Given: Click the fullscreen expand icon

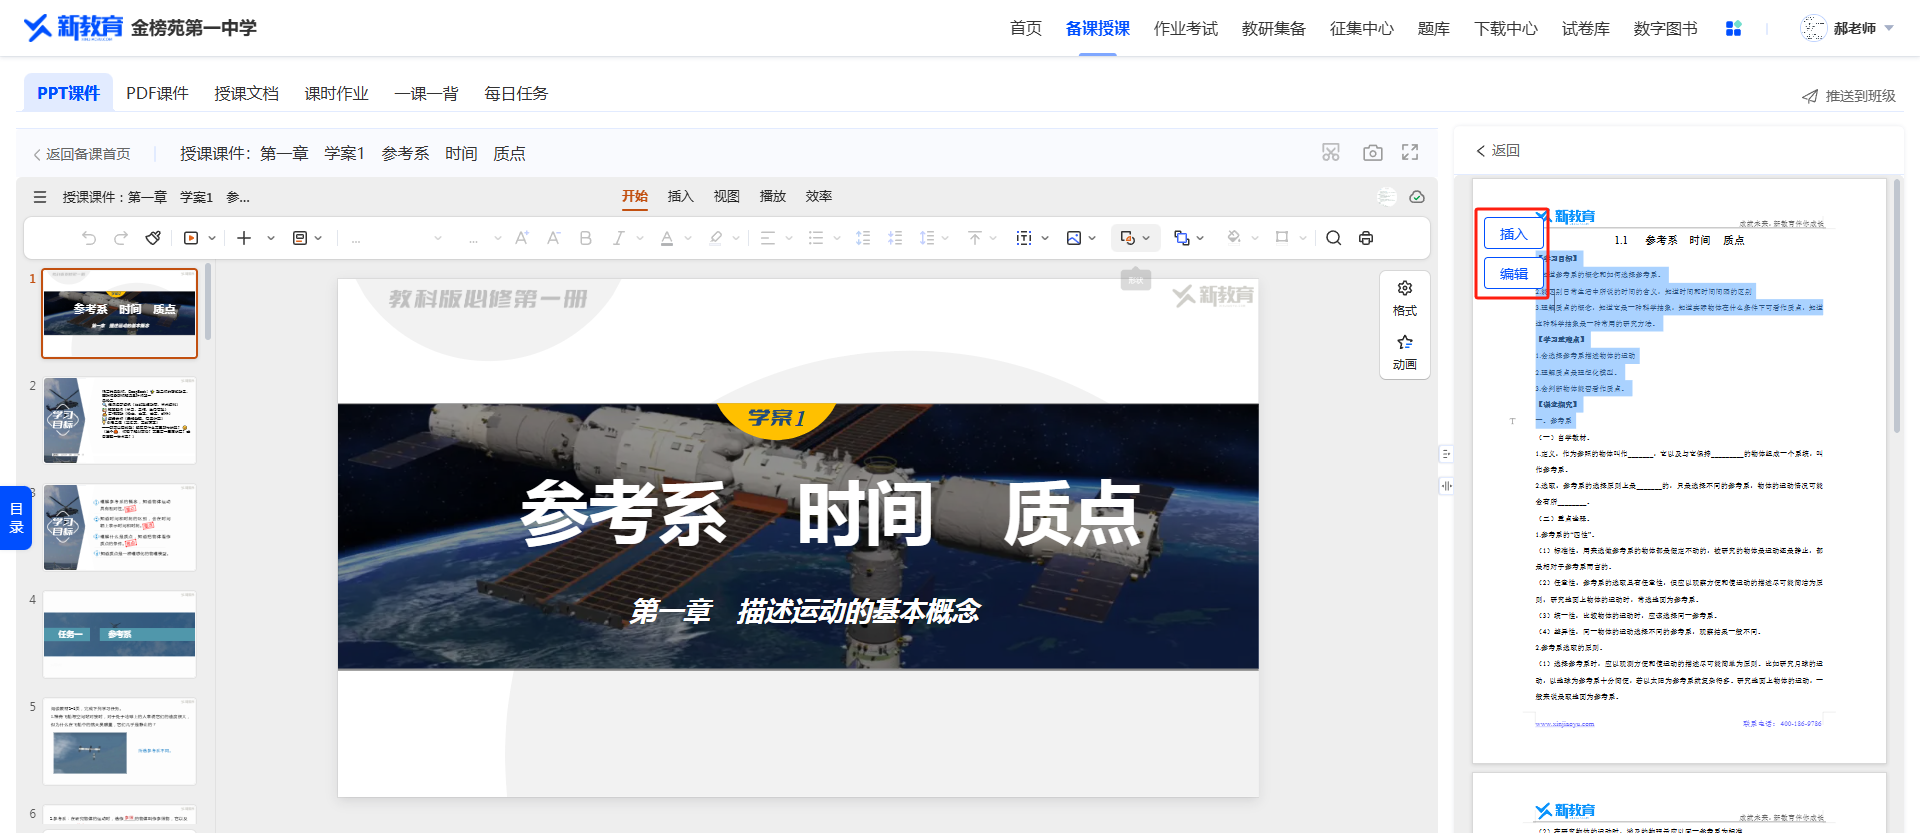Looking at the screenshot, I should point(1410,152).
